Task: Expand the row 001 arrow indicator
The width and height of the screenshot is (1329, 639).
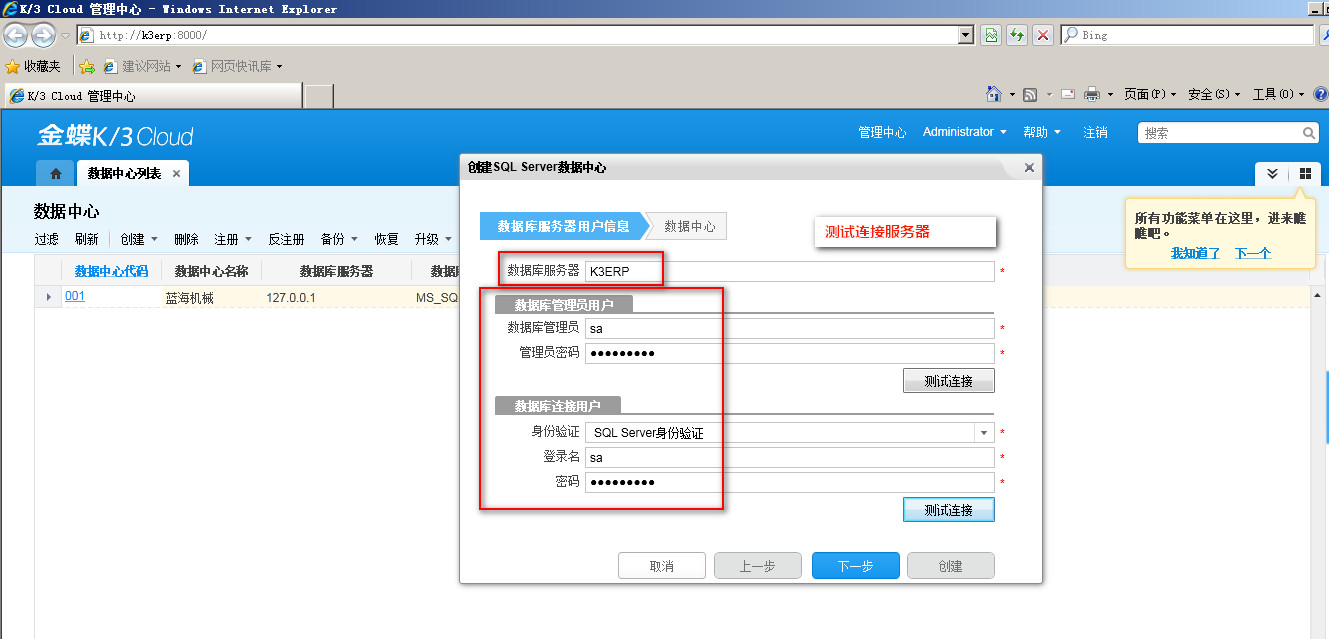Action: 49,297
